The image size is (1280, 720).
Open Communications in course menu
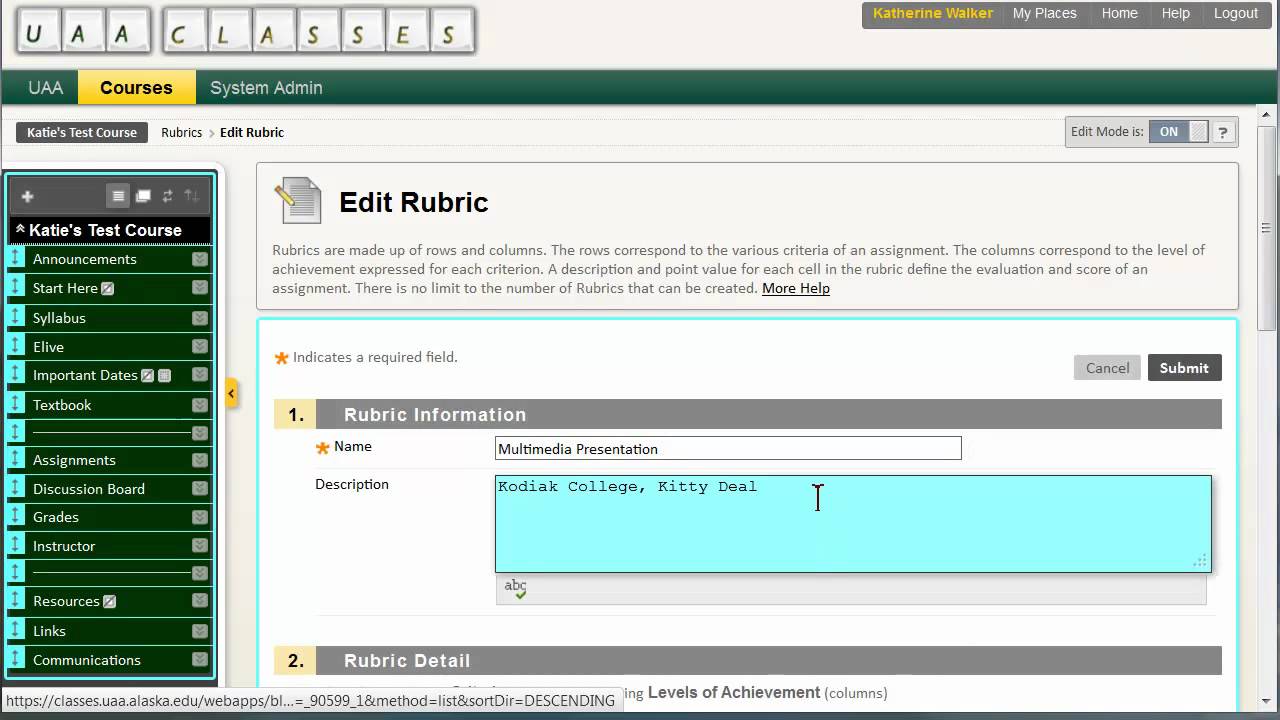point(87,660)
